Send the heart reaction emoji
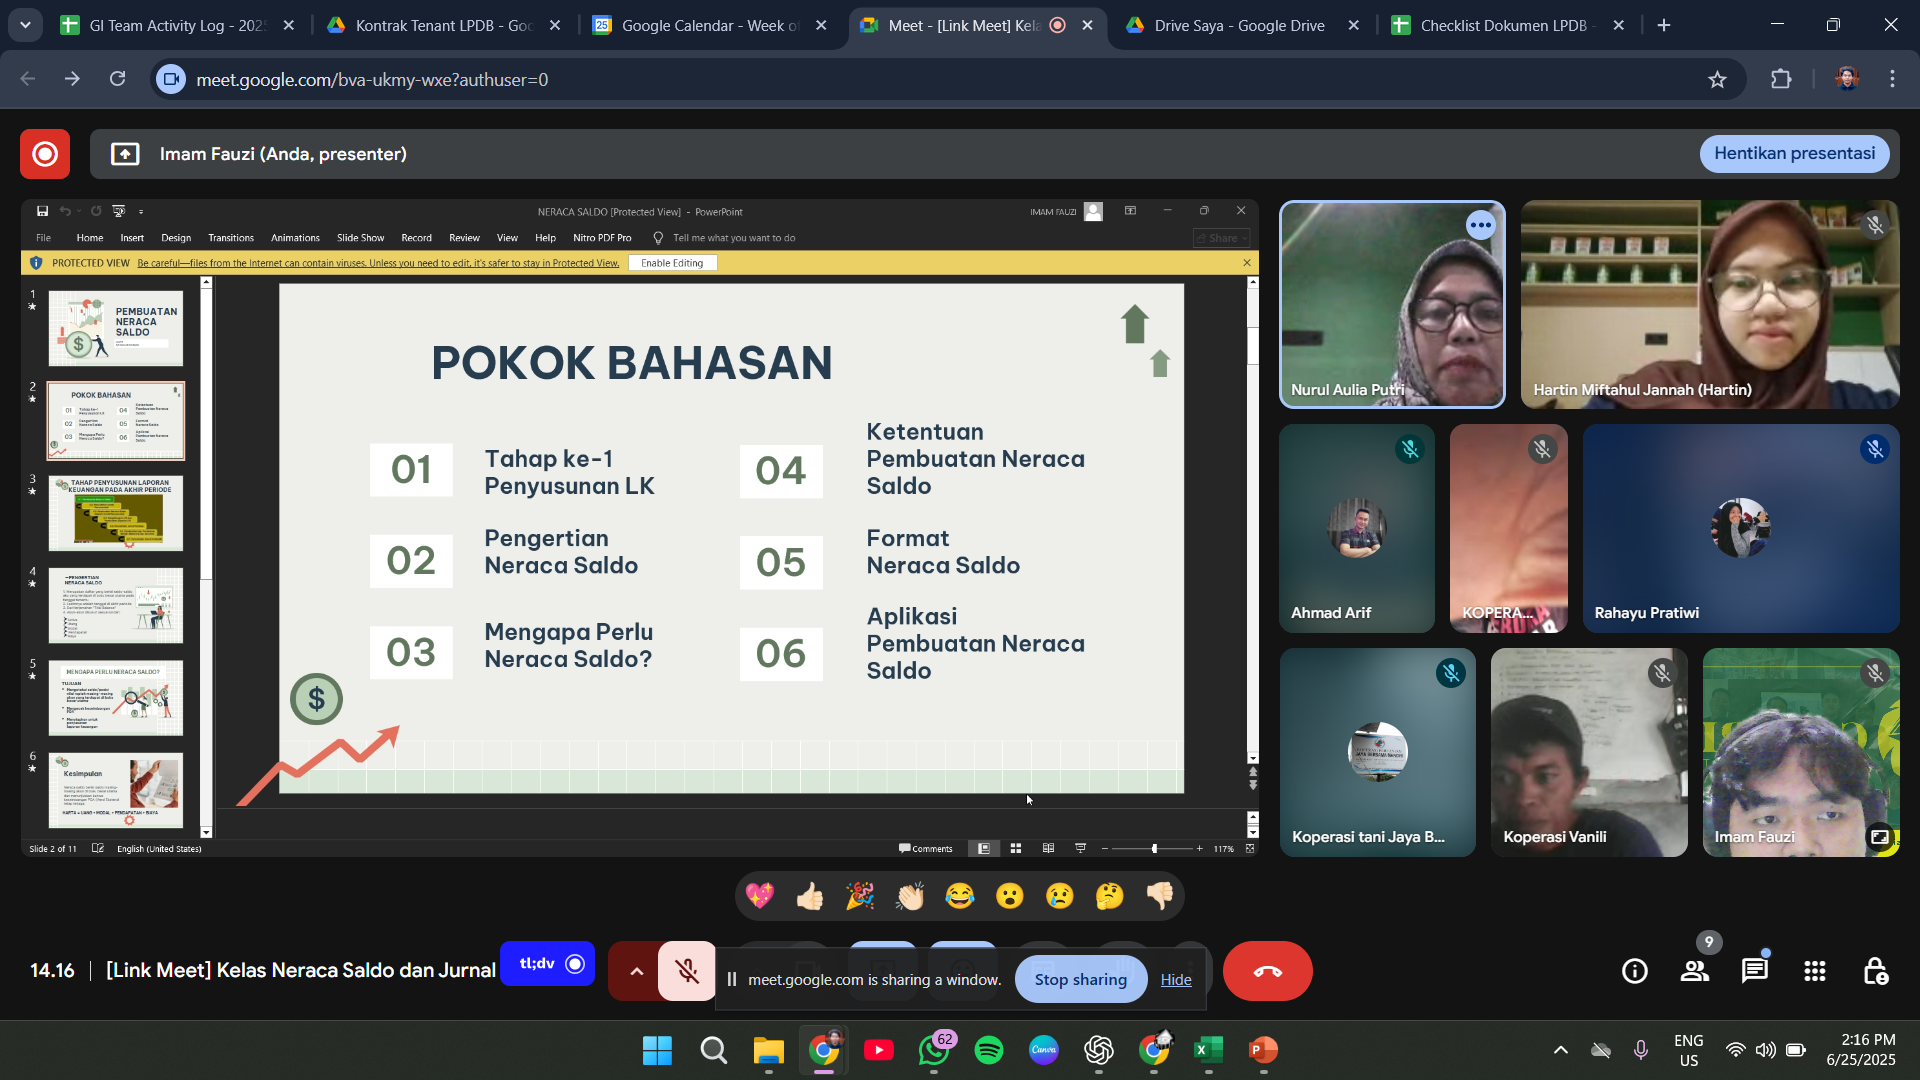The height and width of the screenshot is (1080, 1920). tap(760, 896)
